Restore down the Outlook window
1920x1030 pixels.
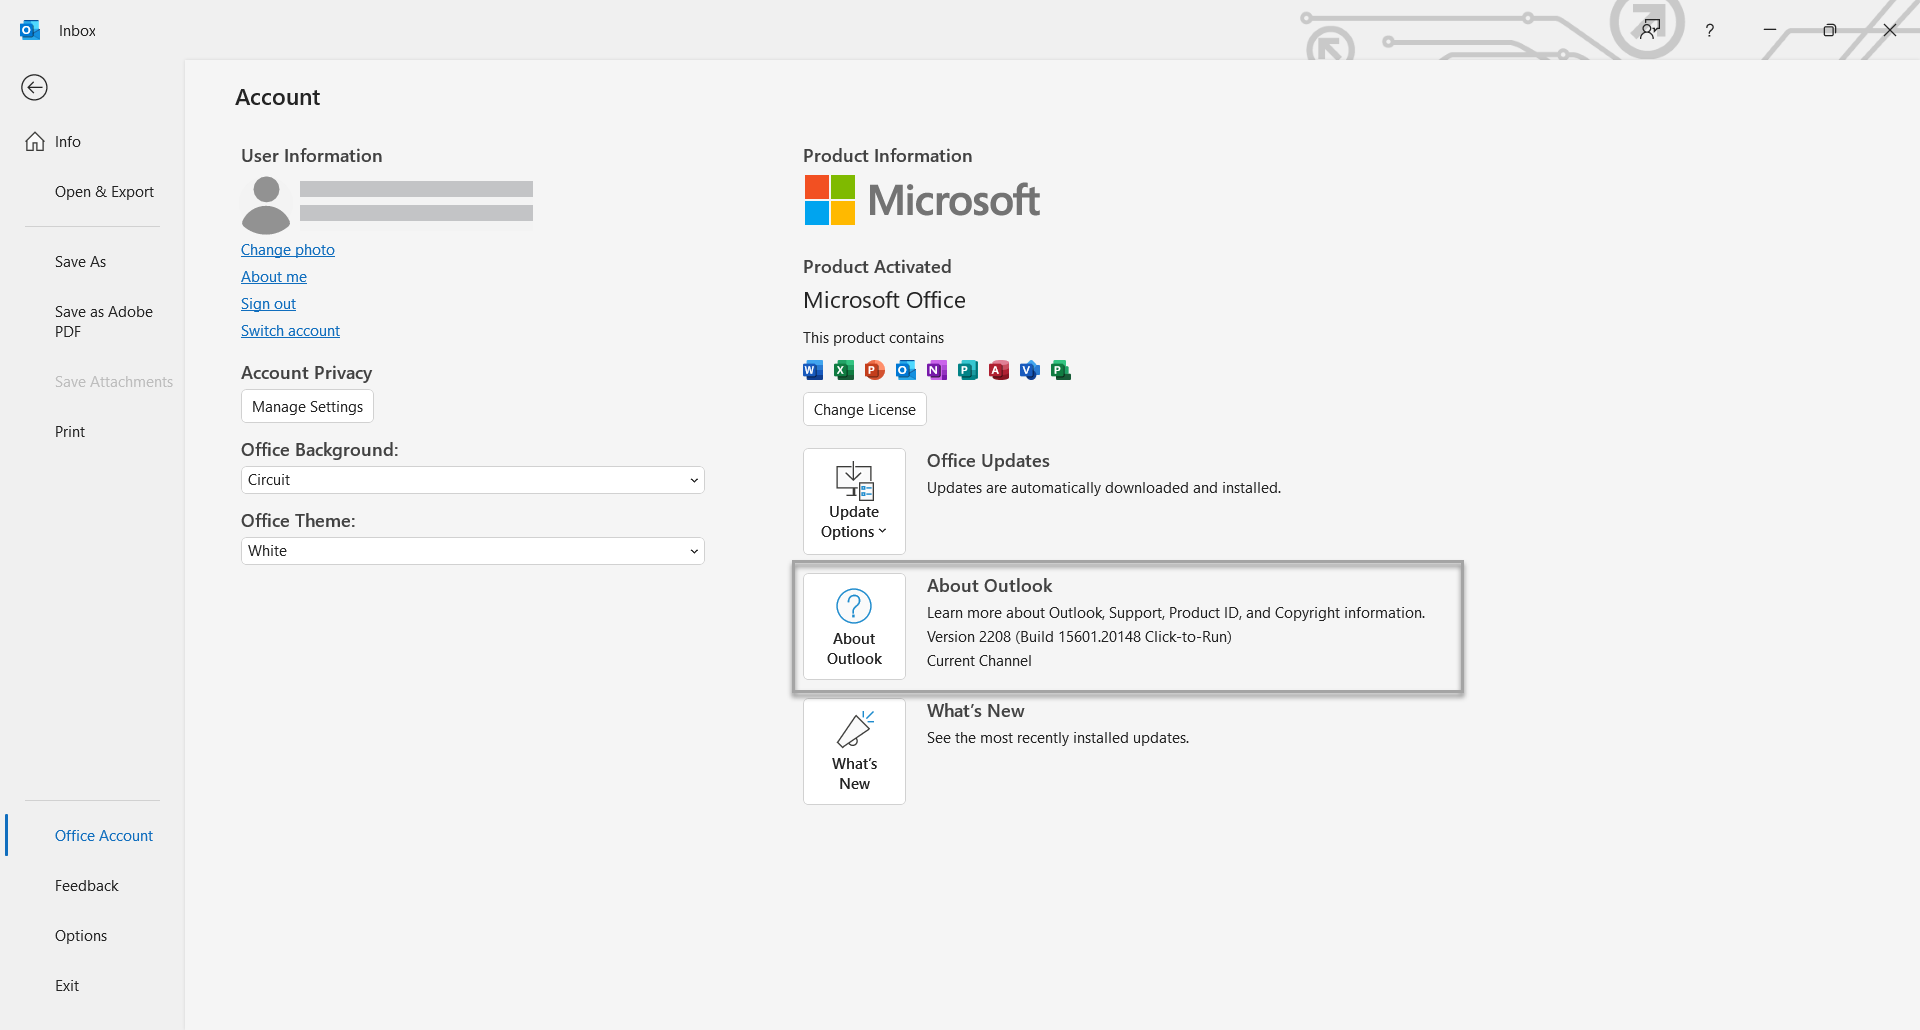click(1830, 30)
